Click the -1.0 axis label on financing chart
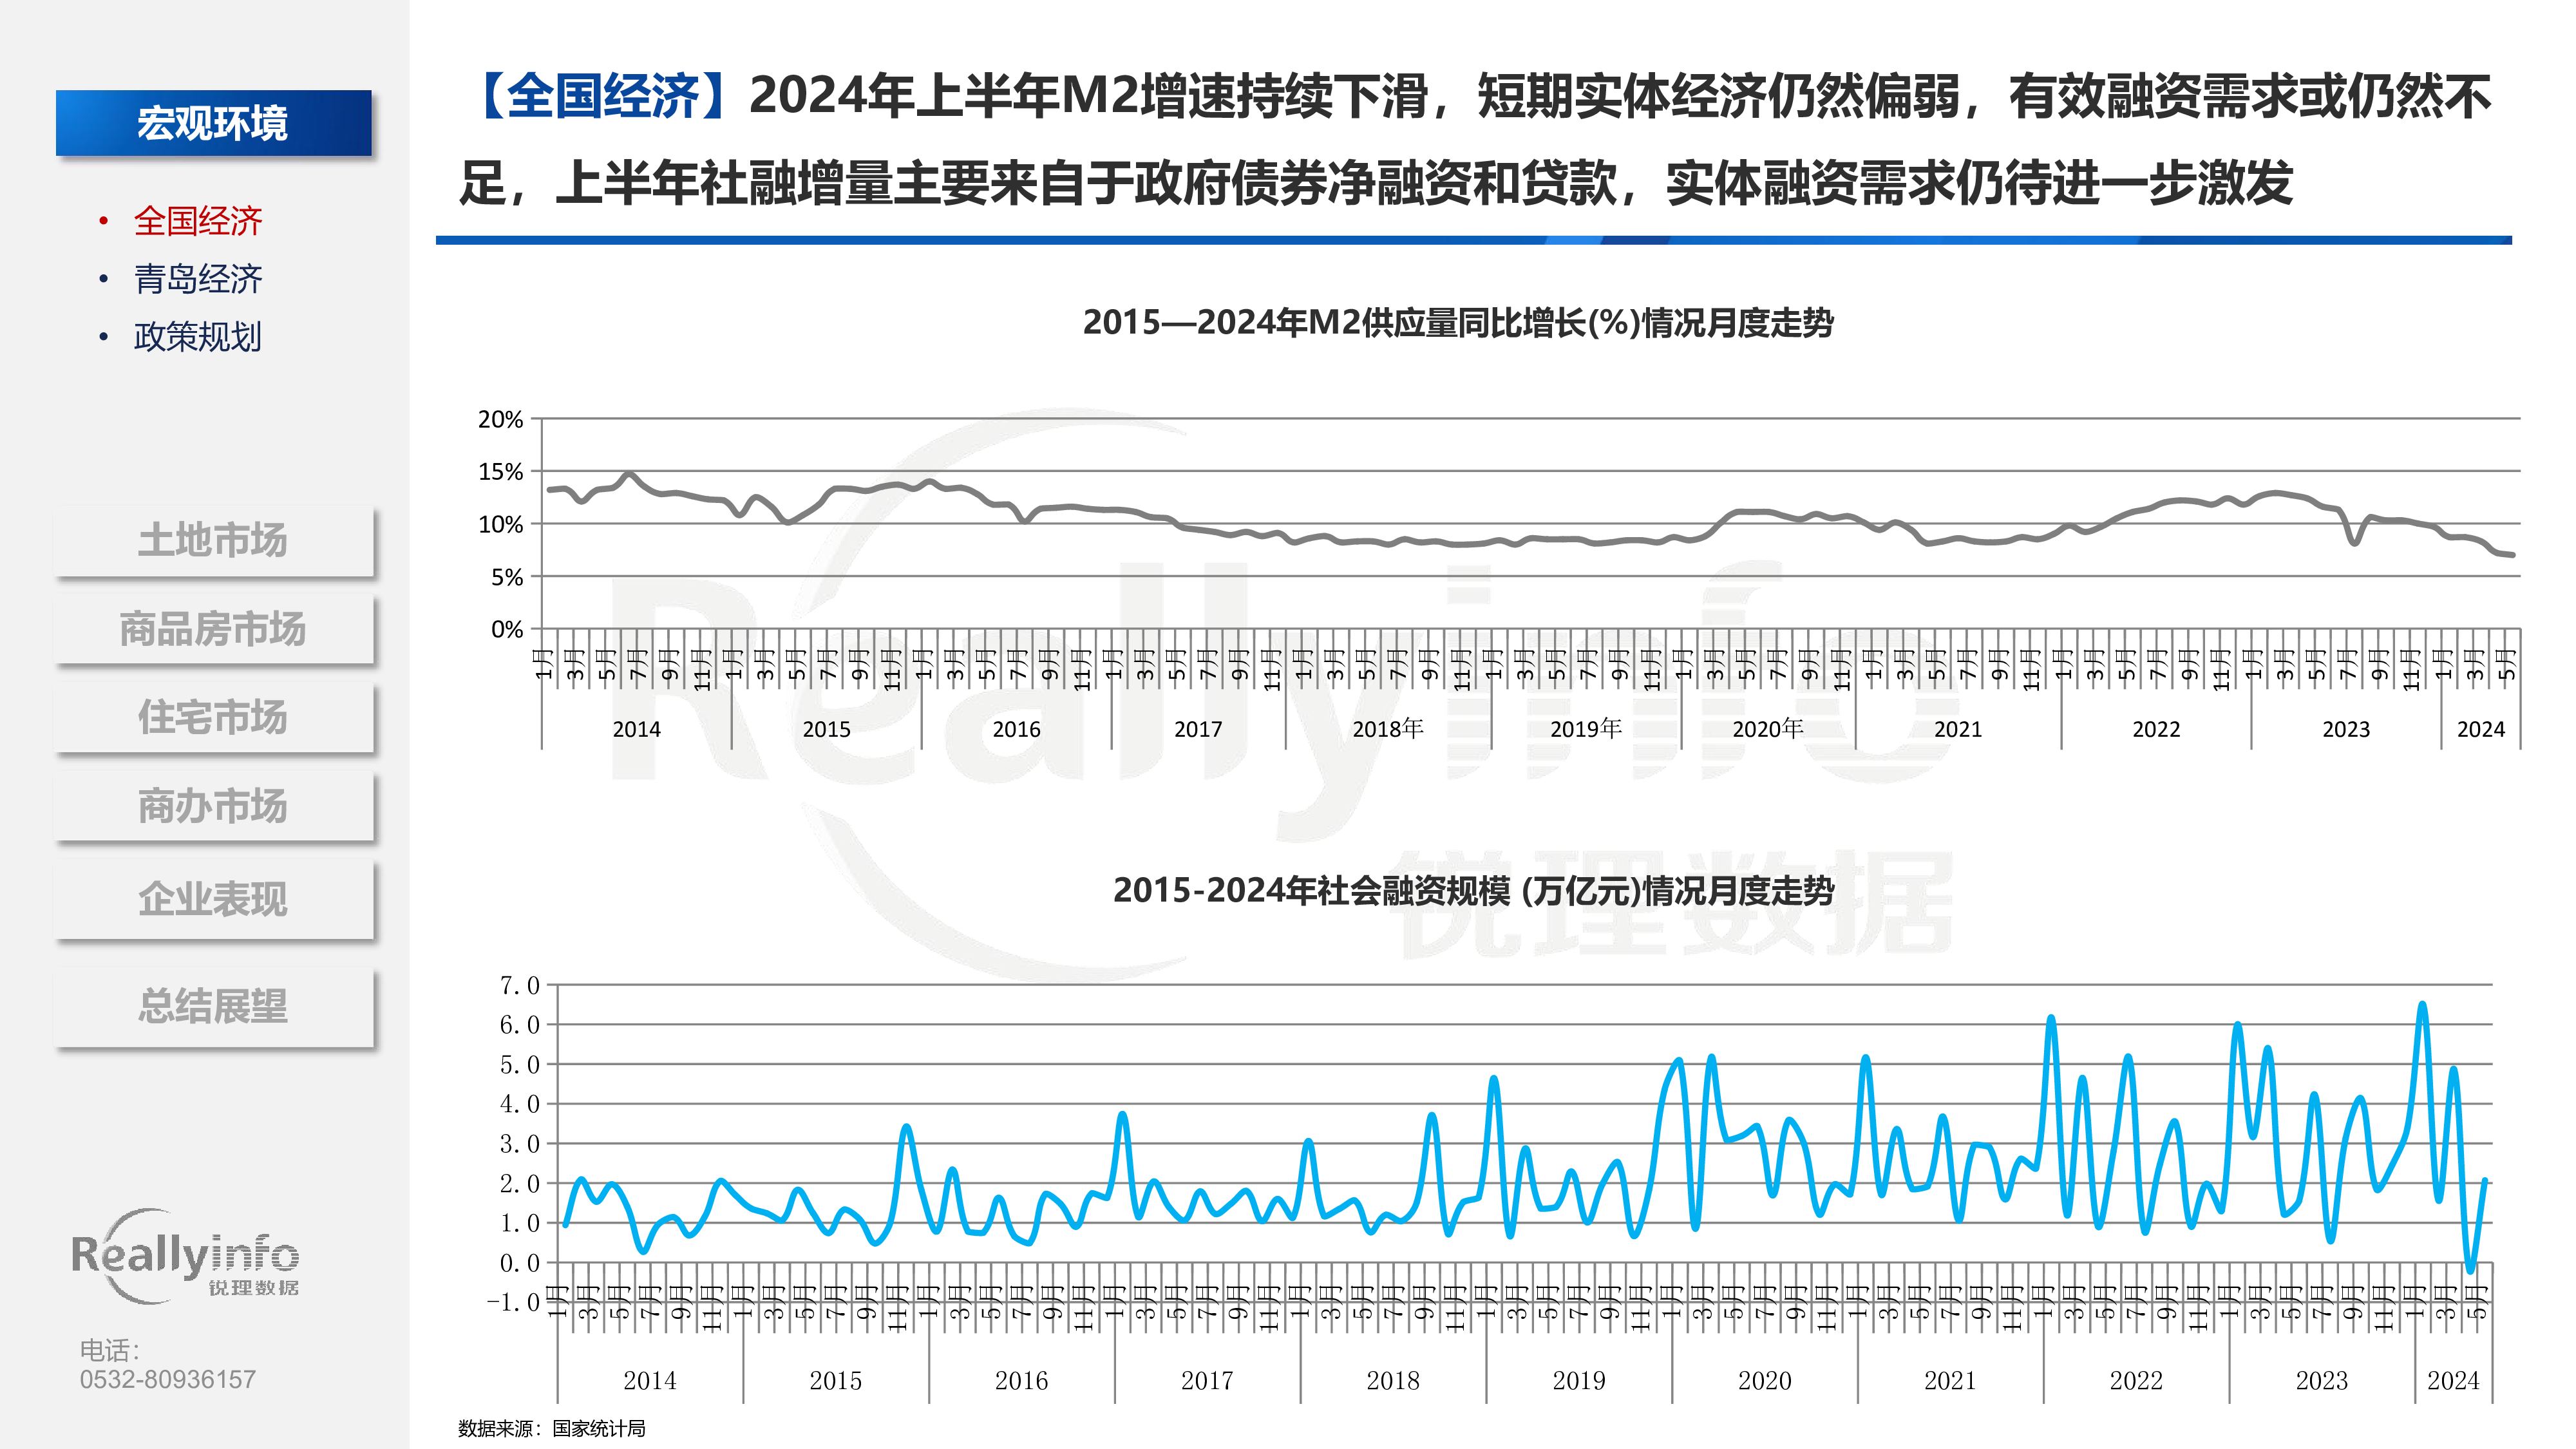This screenshot has height=1449, width=2576. (x=513, y=1302)
